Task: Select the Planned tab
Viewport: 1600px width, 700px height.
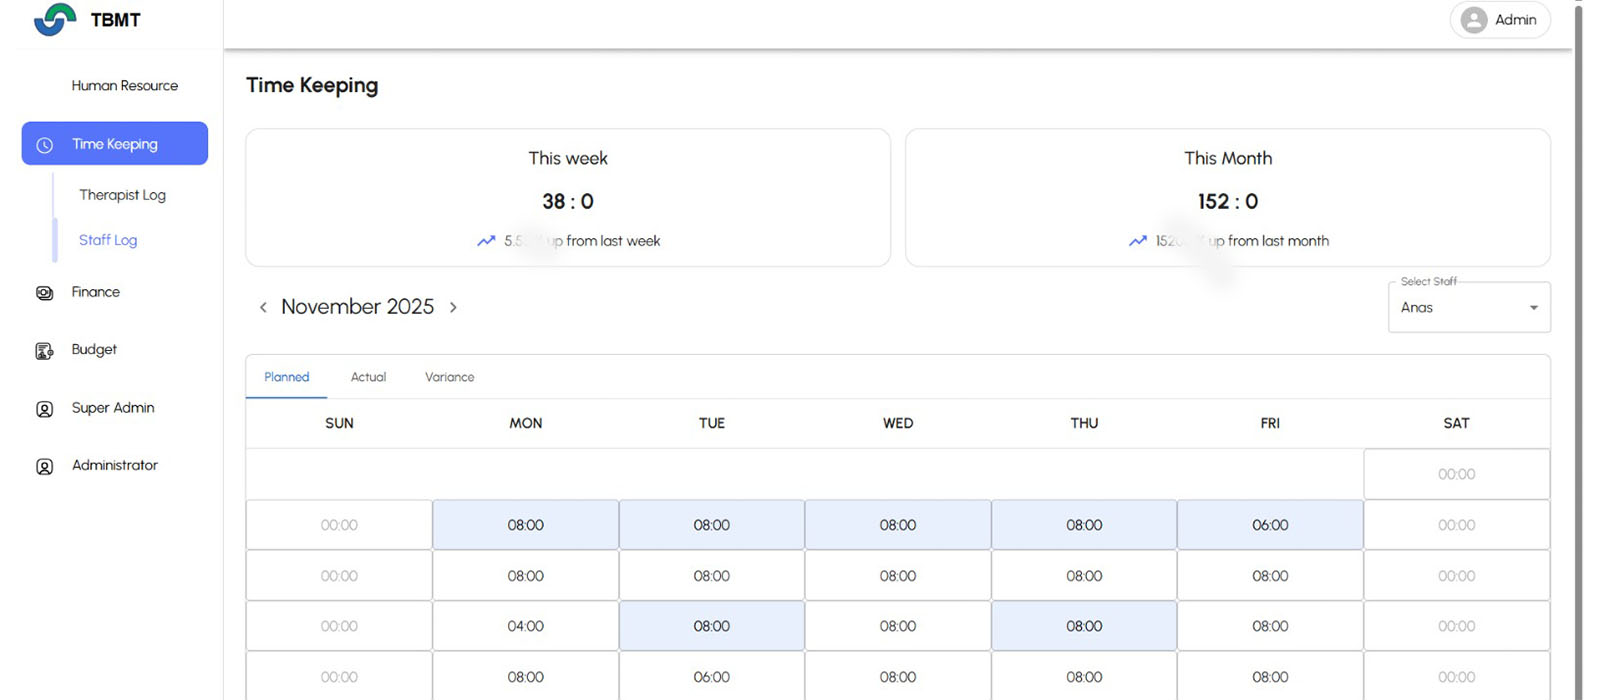Action: pos(287,377)
